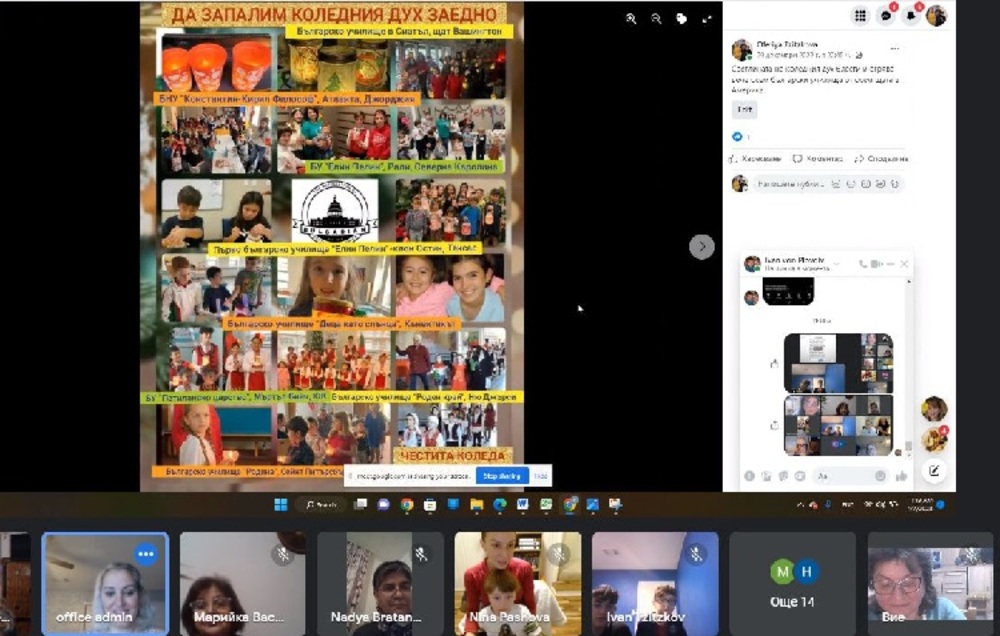Forward the second chat image
This screenshot has height=636, width=1000.
click(x=774, y=425)
